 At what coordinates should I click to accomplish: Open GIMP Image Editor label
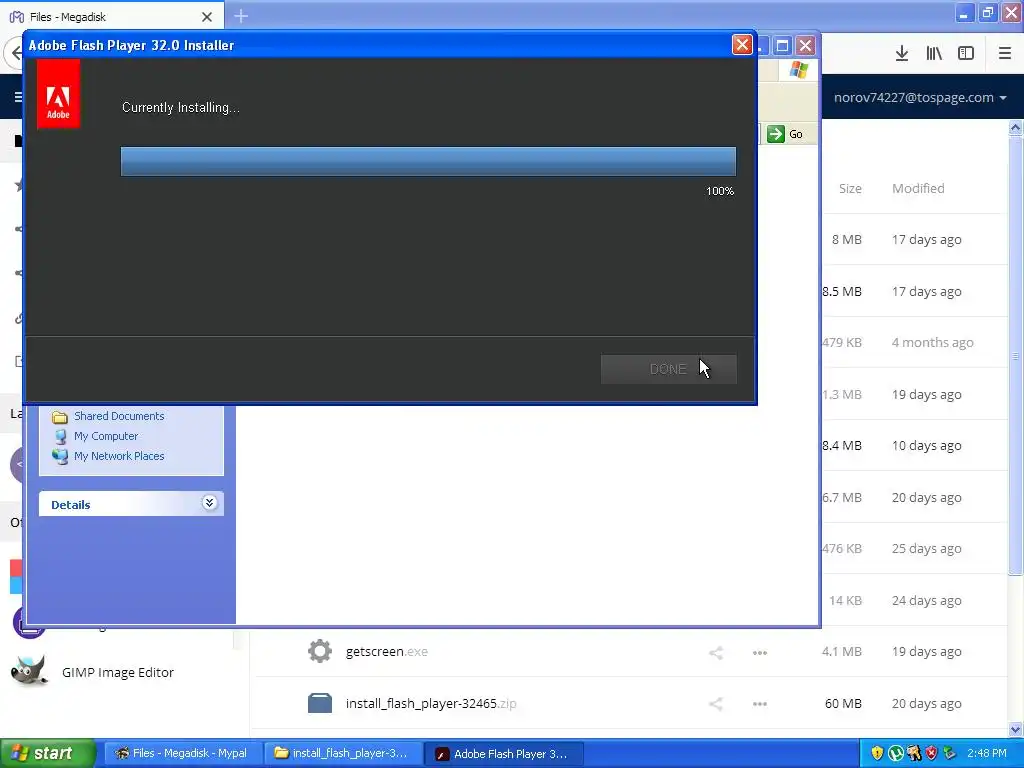(118, 672)
